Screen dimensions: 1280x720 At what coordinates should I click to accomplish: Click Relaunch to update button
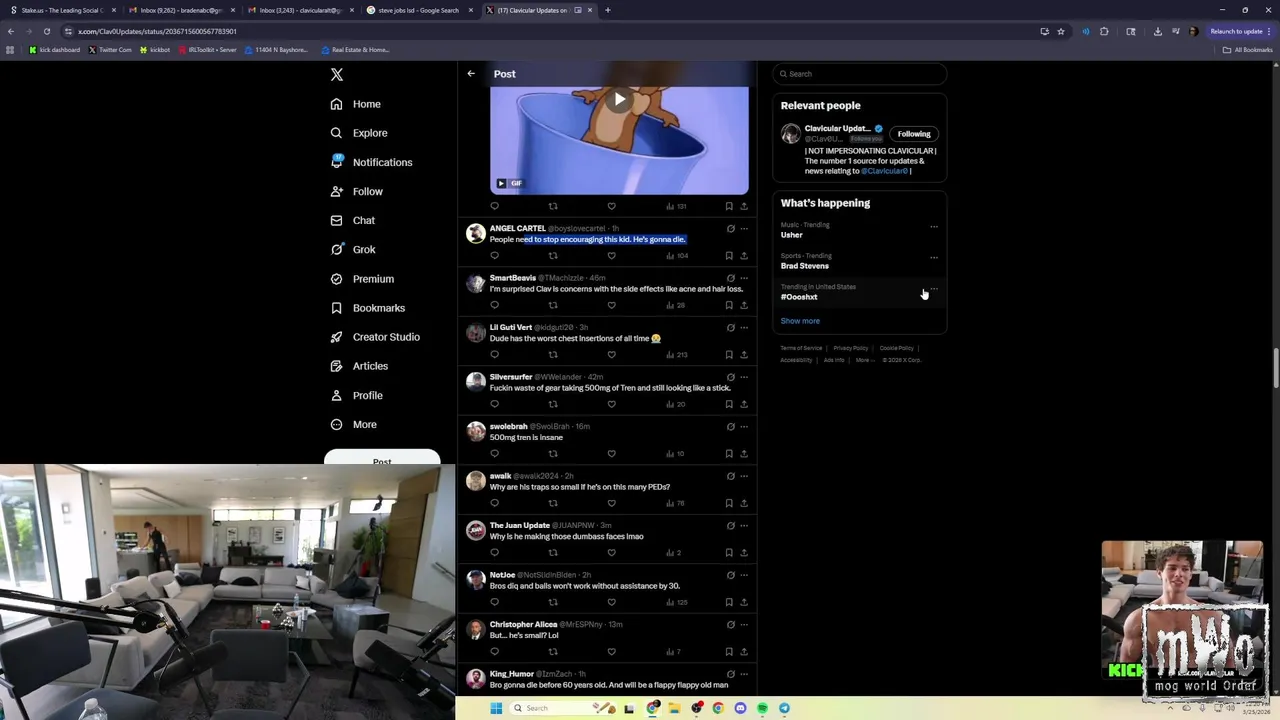[x=1241, y=31]
